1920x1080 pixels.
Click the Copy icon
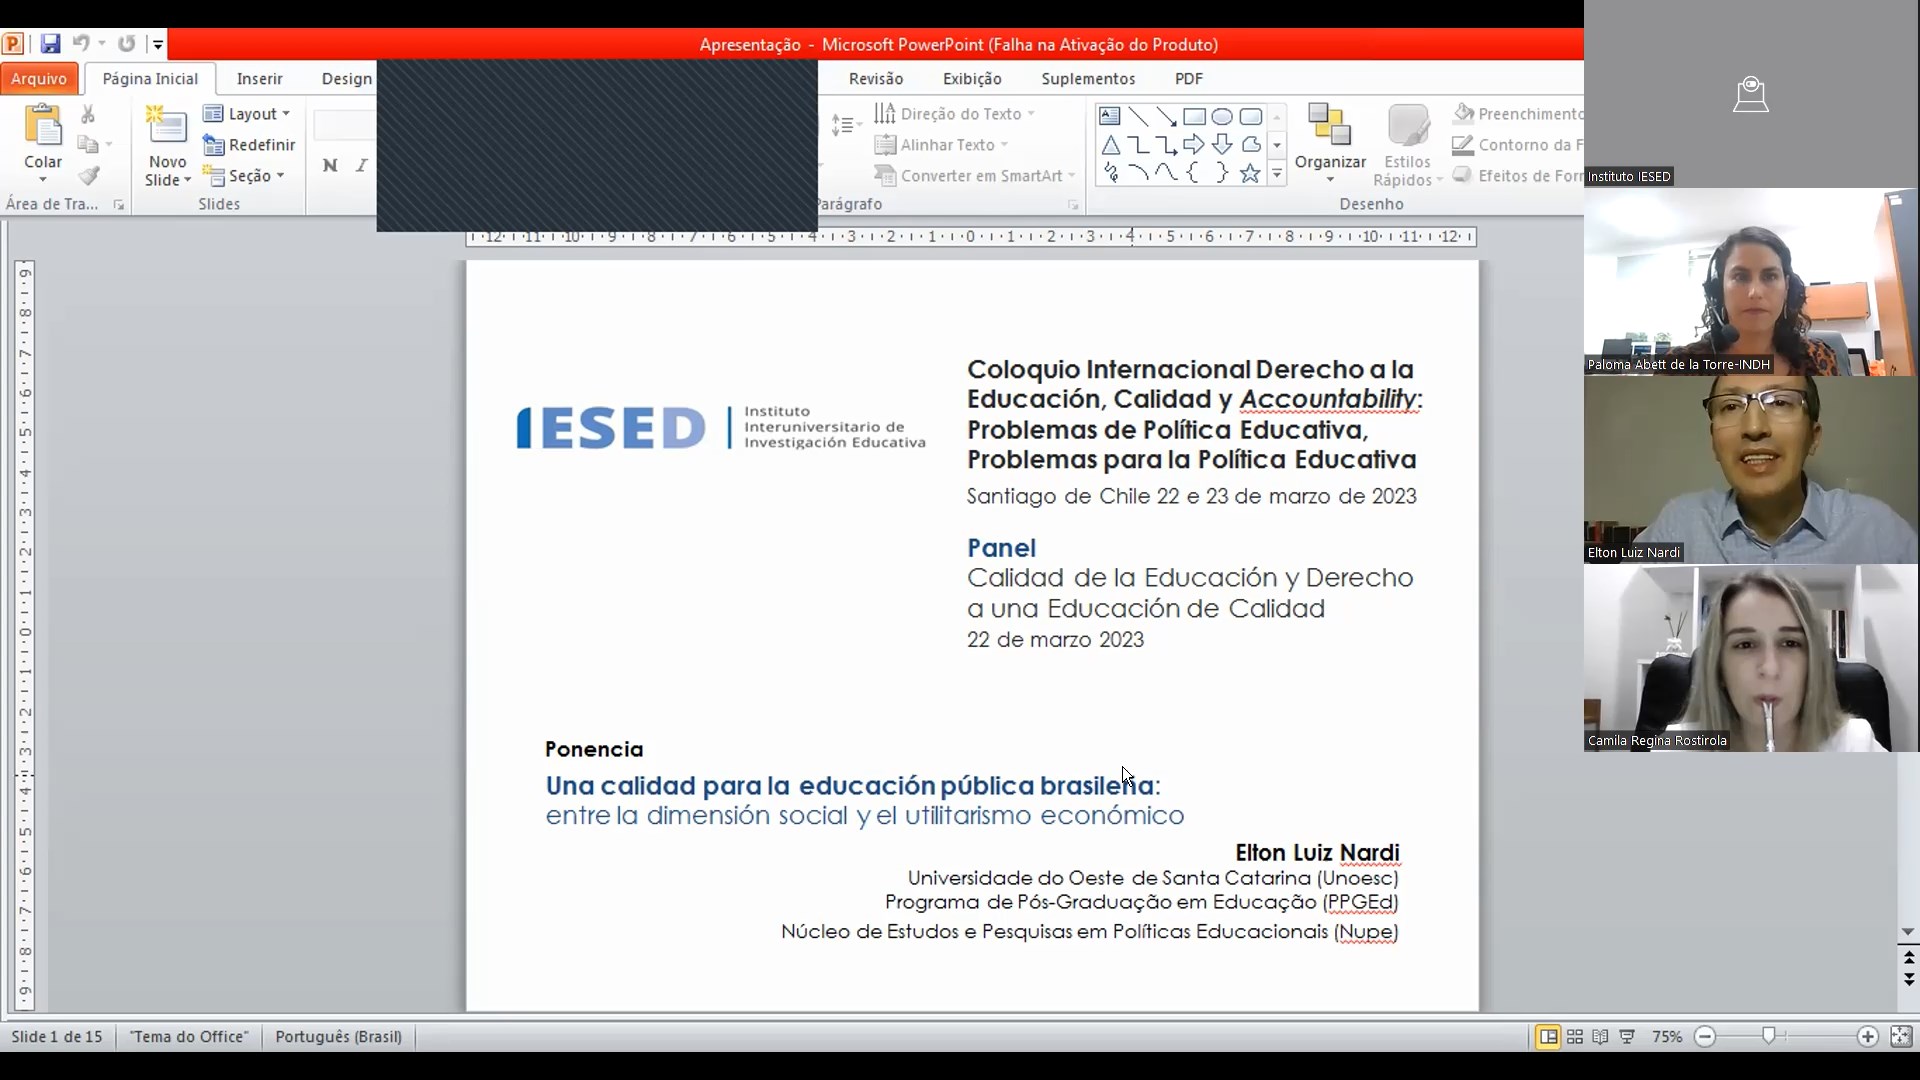pyautogui.click(x=88, y=145)
